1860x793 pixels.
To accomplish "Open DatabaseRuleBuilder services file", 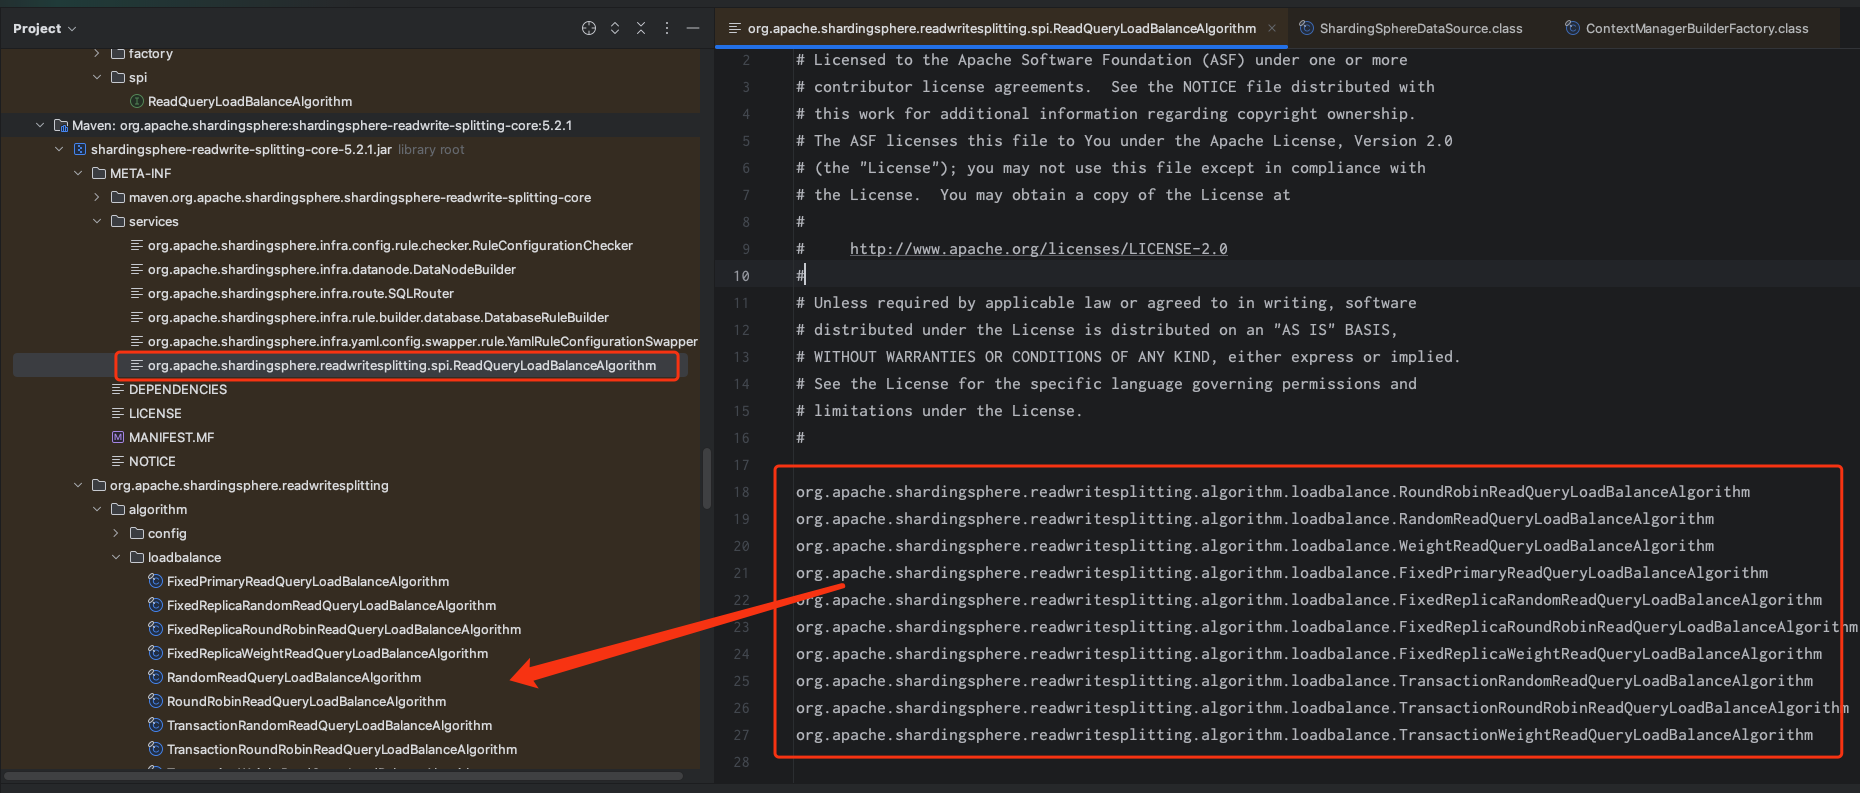I will pos(378,317).
